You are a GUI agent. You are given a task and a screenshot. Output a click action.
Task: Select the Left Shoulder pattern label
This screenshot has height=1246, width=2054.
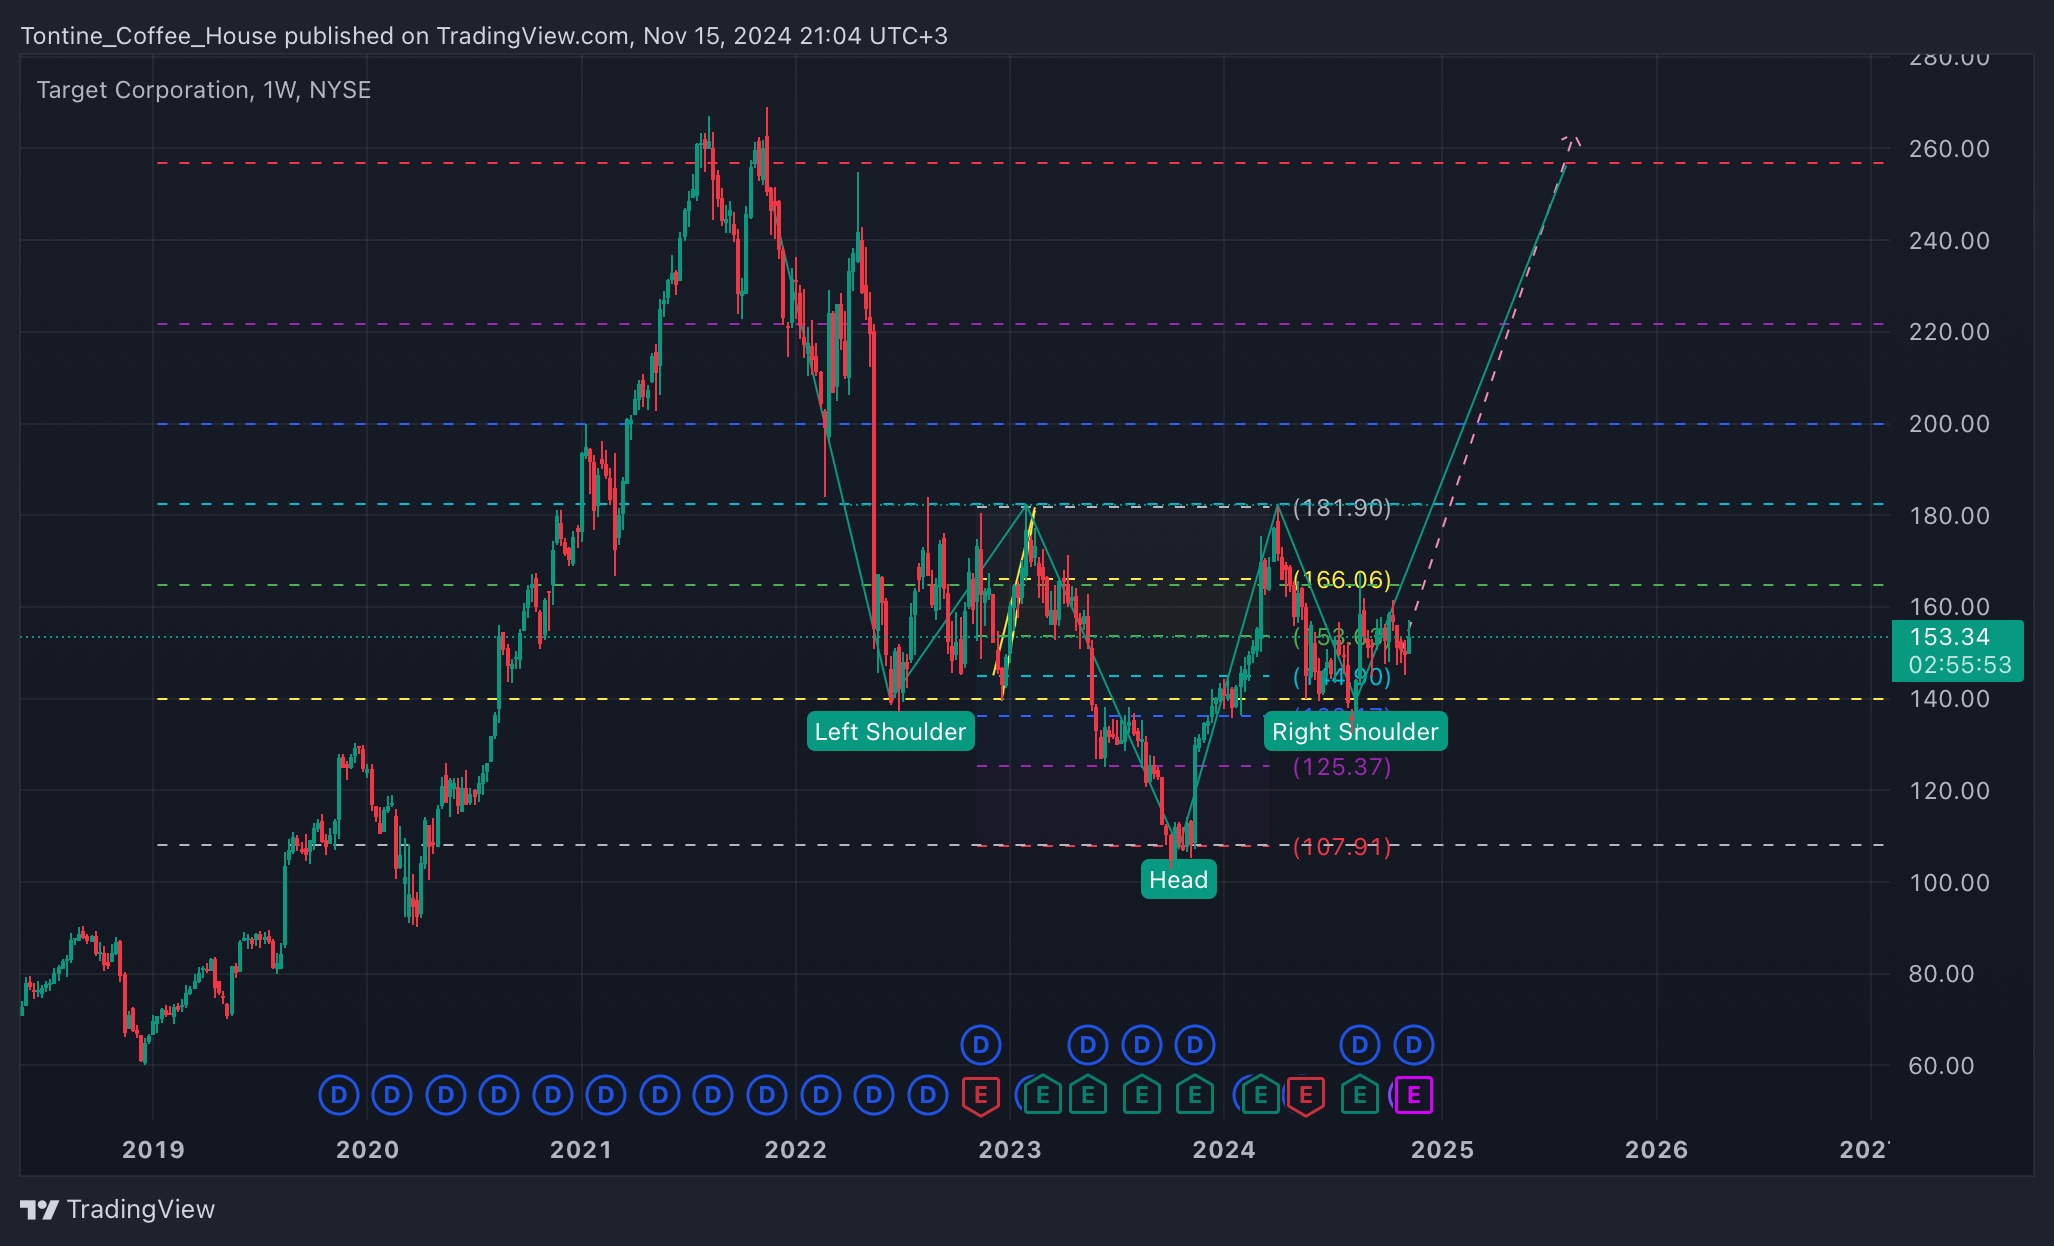890,732
